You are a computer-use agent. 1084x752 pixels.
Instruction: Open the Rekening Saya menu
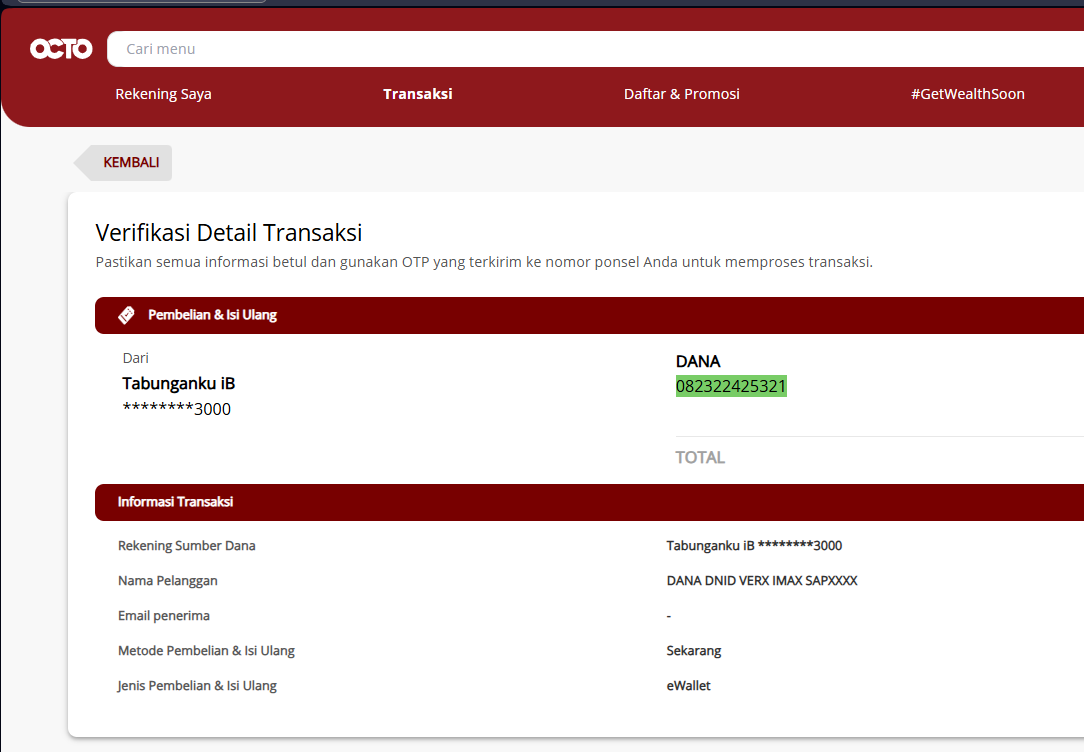click(x=163, y=94)
